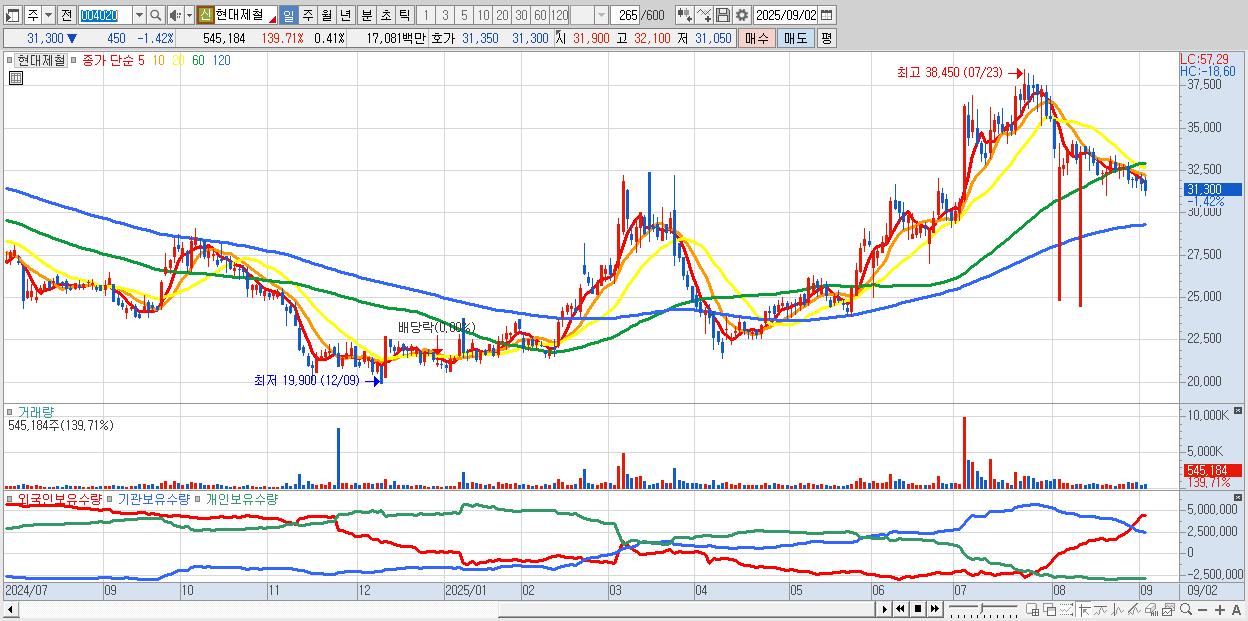Open the calendar date picker icon
The width and height of the screenshot is (1248, 621).
coord(826,15)
